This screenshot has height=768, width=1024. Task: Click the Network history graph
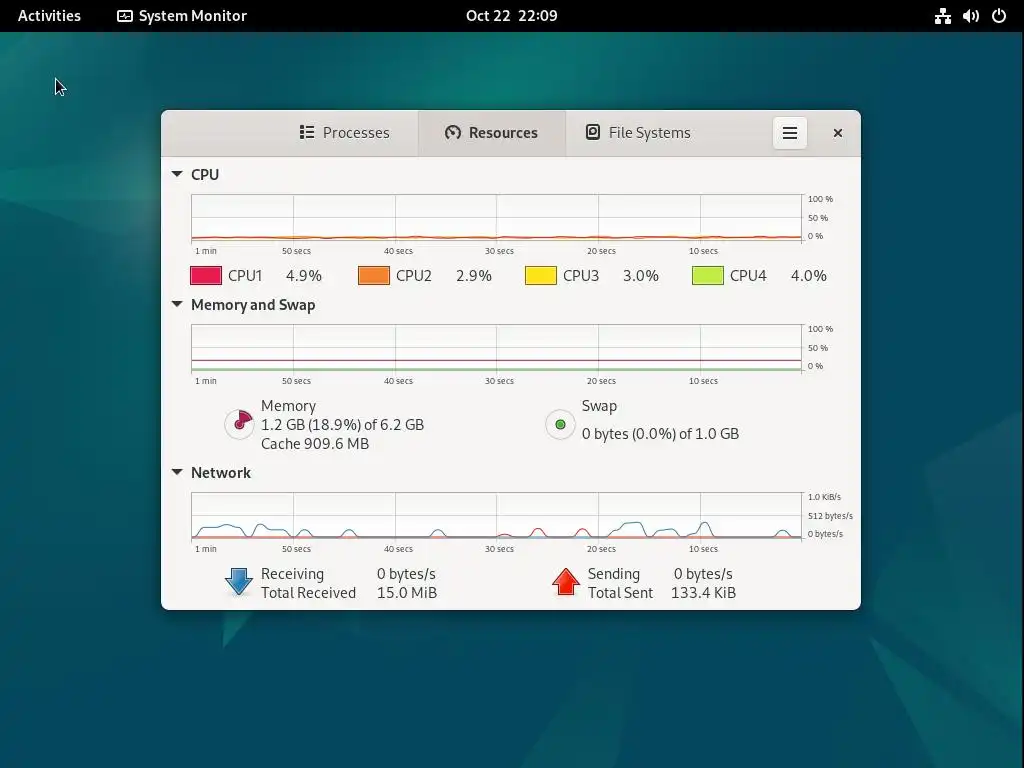pos(496,515)
